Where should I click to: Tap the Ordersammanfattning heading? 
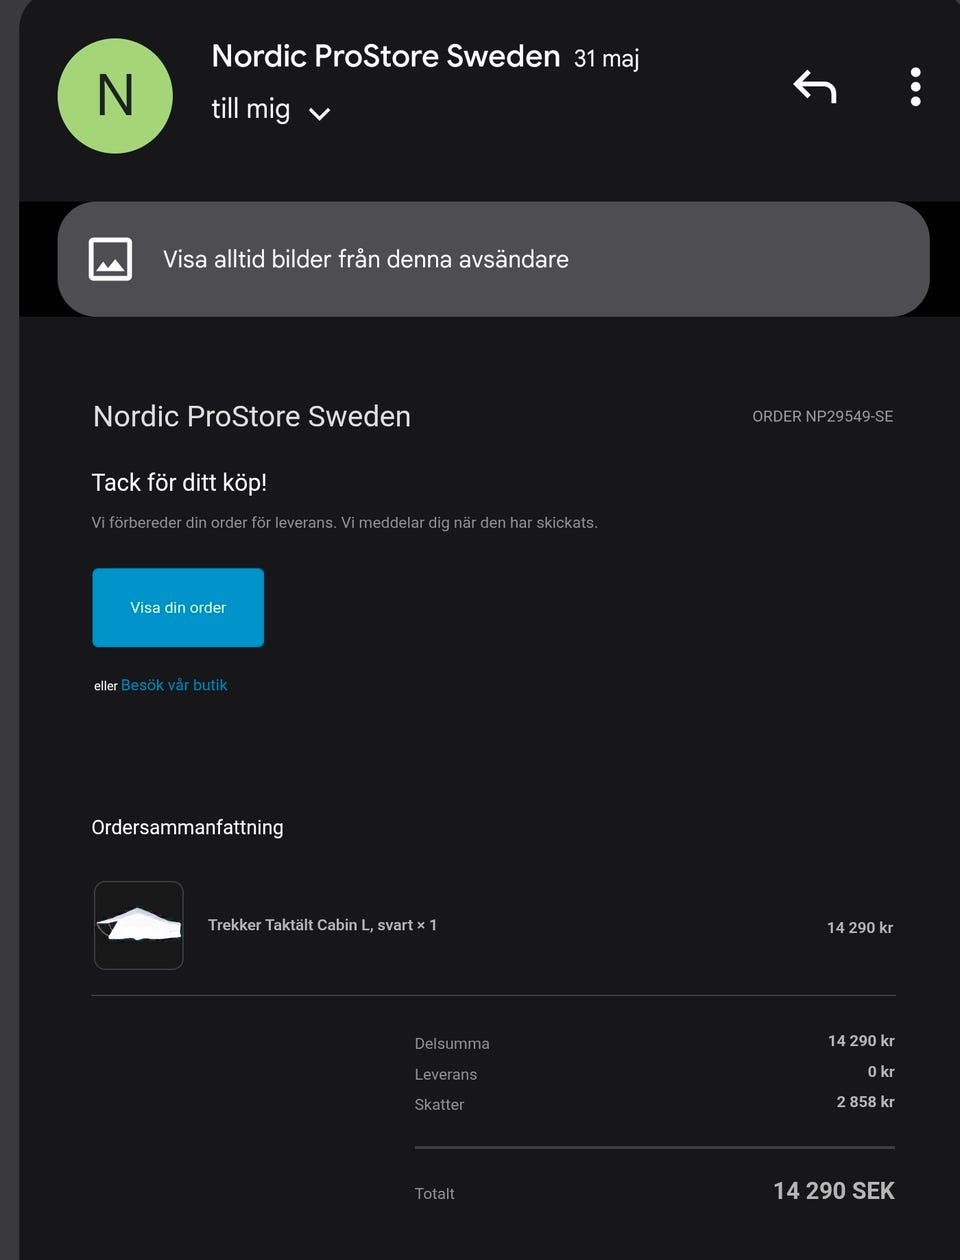click(187, 827)
